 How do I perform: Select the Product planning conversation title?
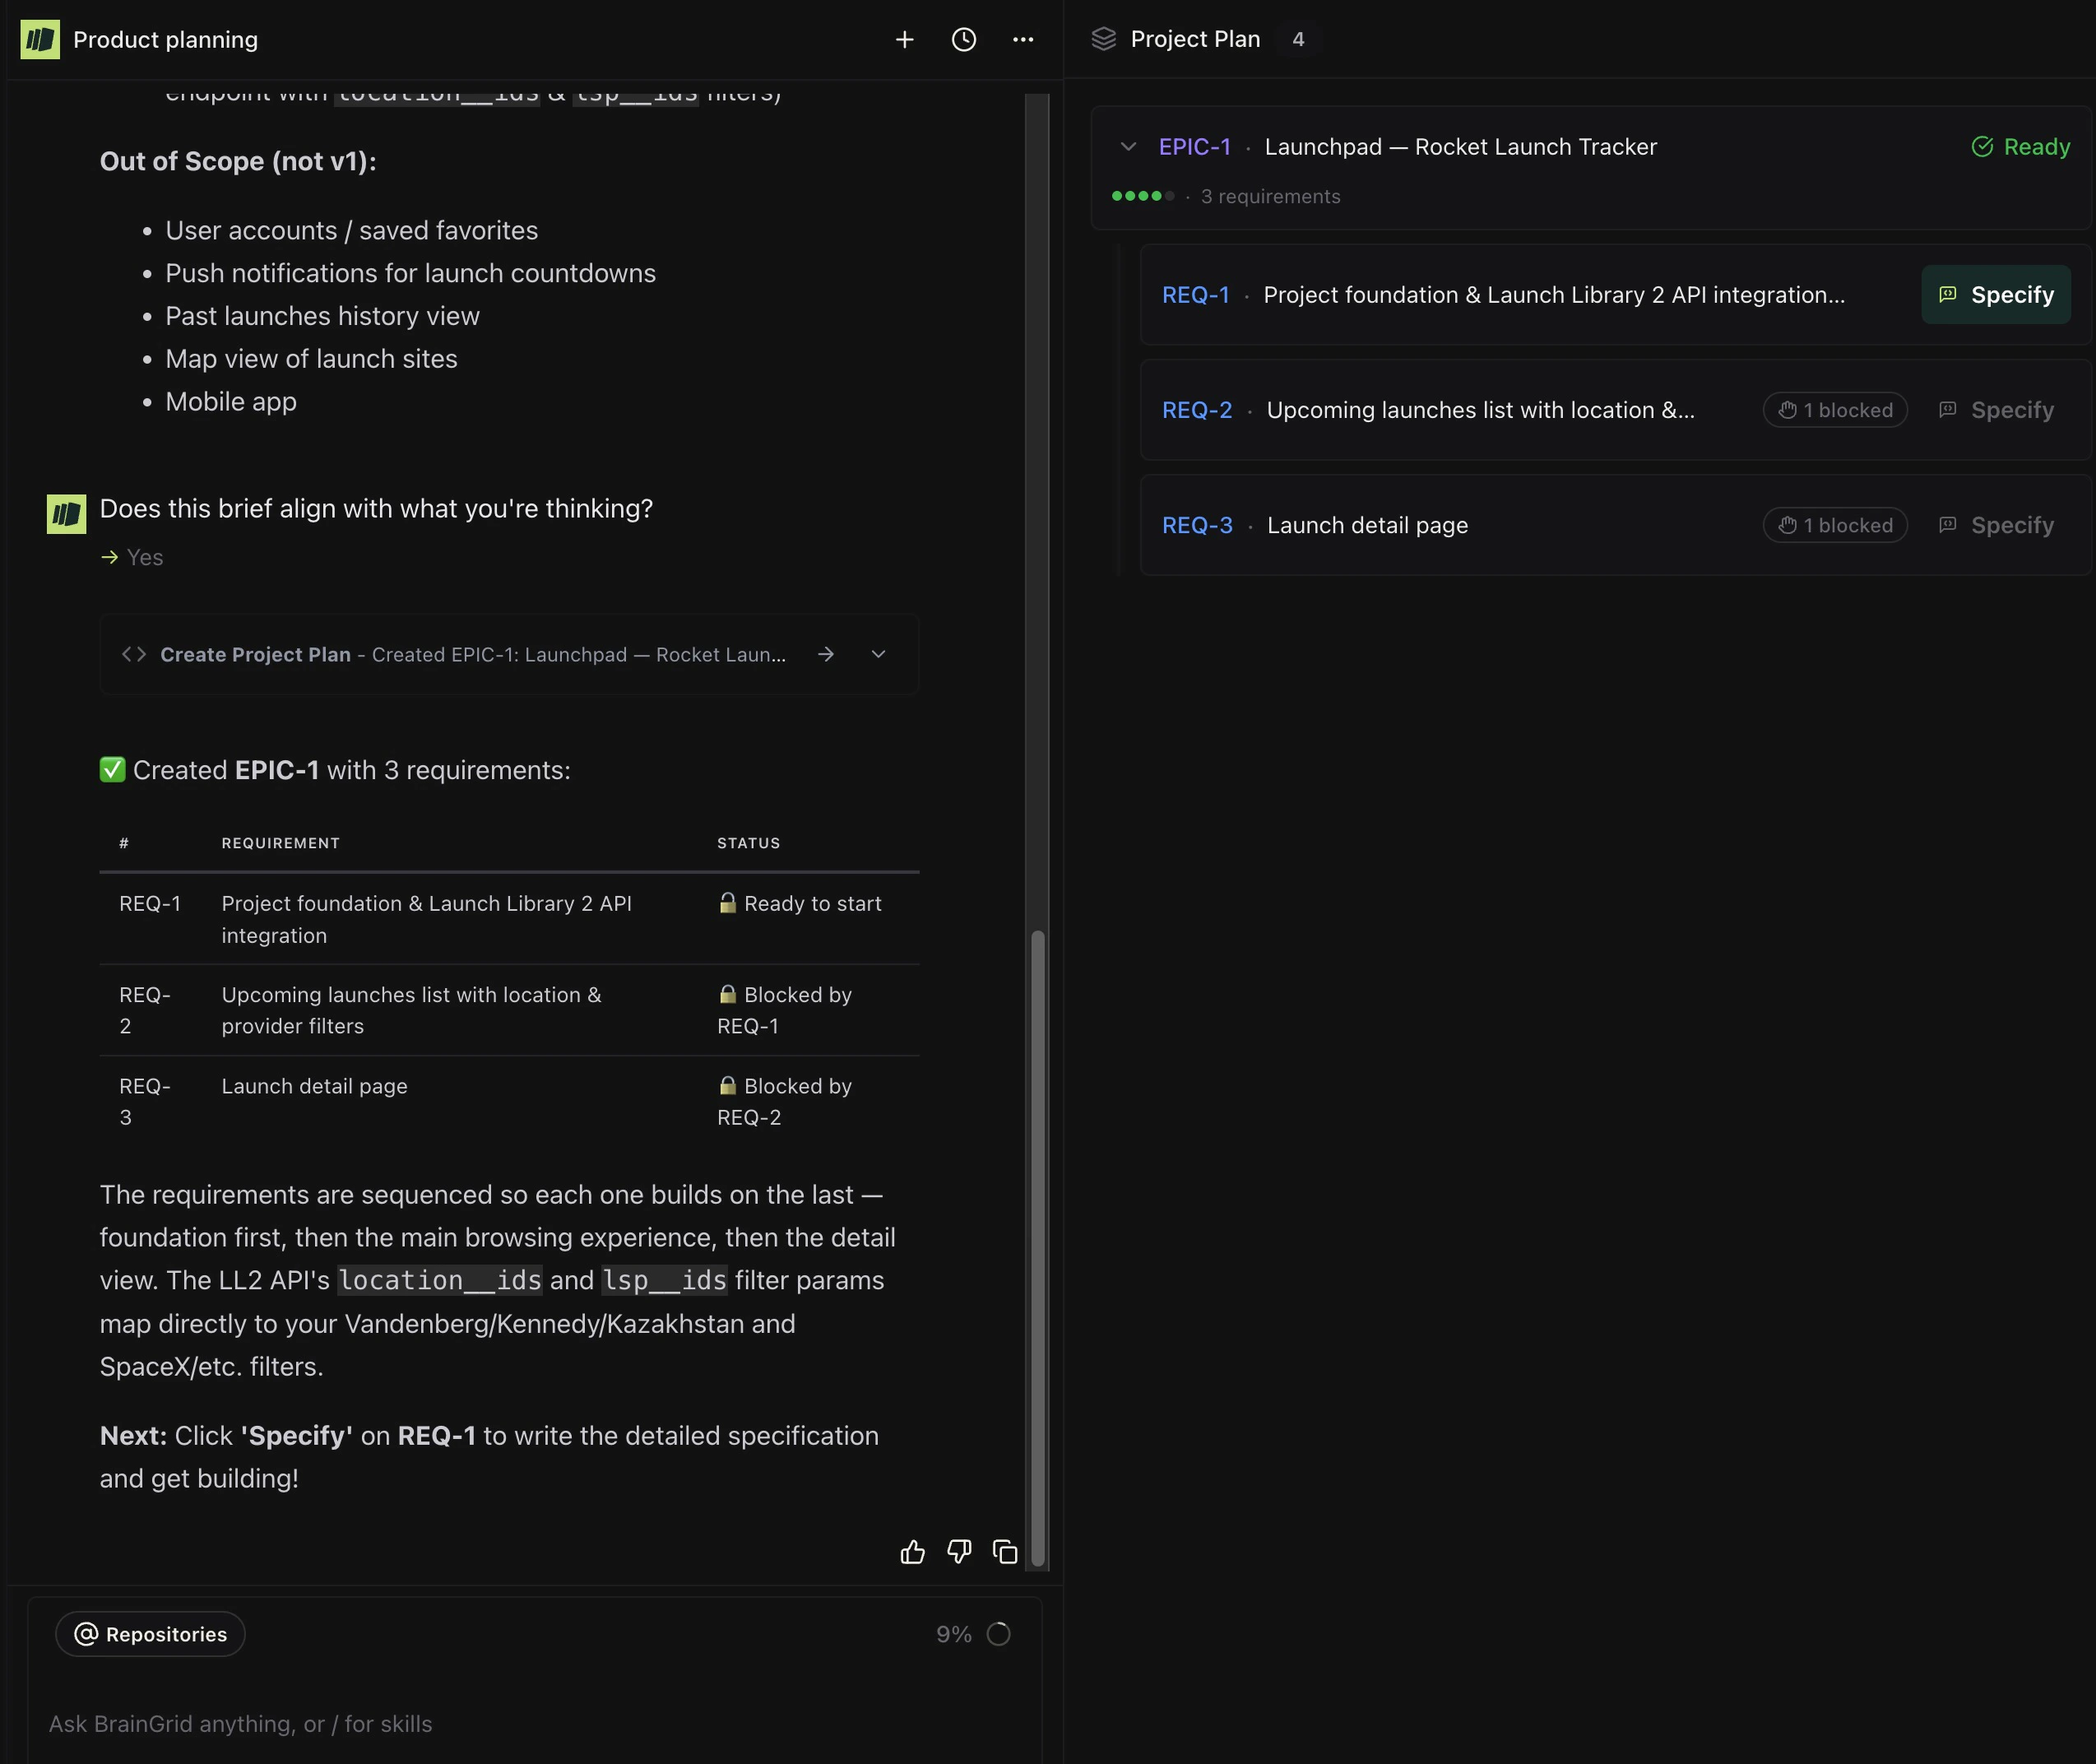pos(166,39)
